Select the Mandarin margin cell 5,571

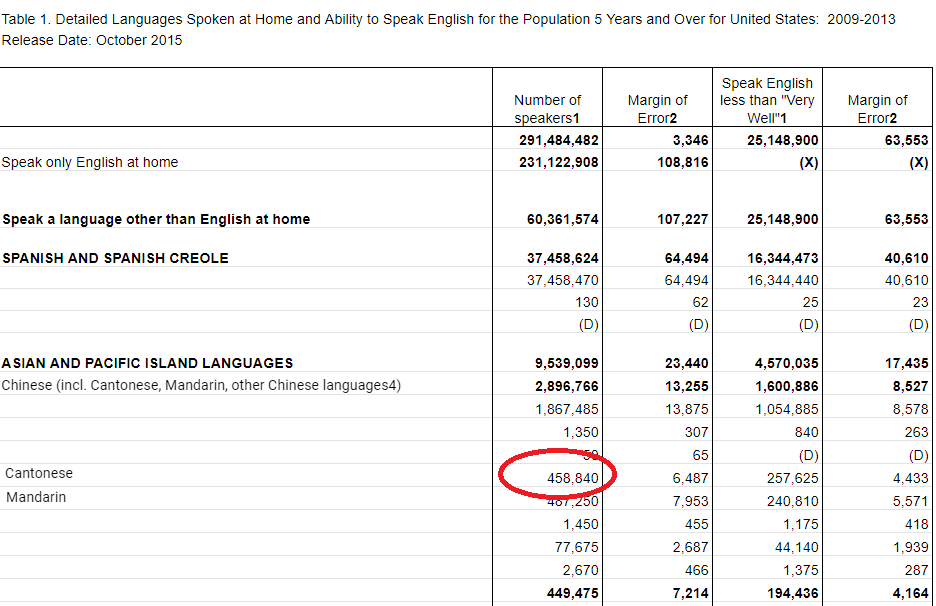click(x=910, y=501)
